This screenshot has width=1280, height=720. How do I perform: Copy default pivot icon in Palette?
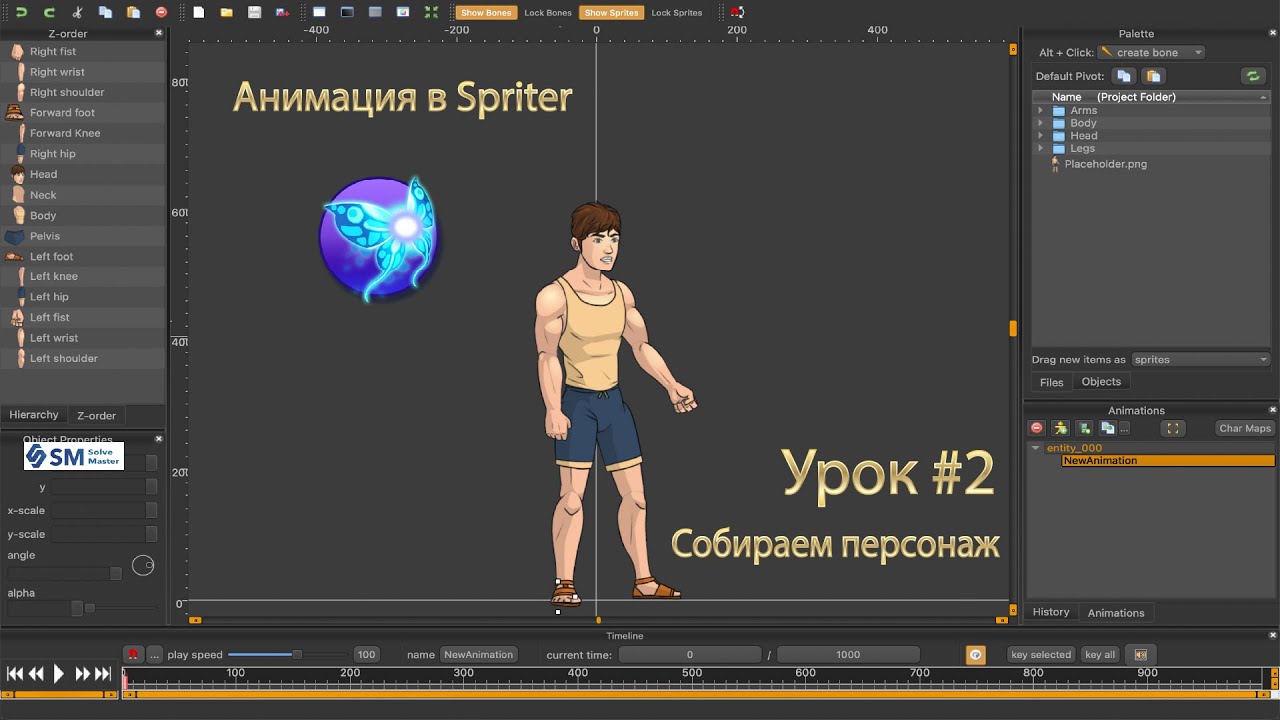(x=1124, y=76)
